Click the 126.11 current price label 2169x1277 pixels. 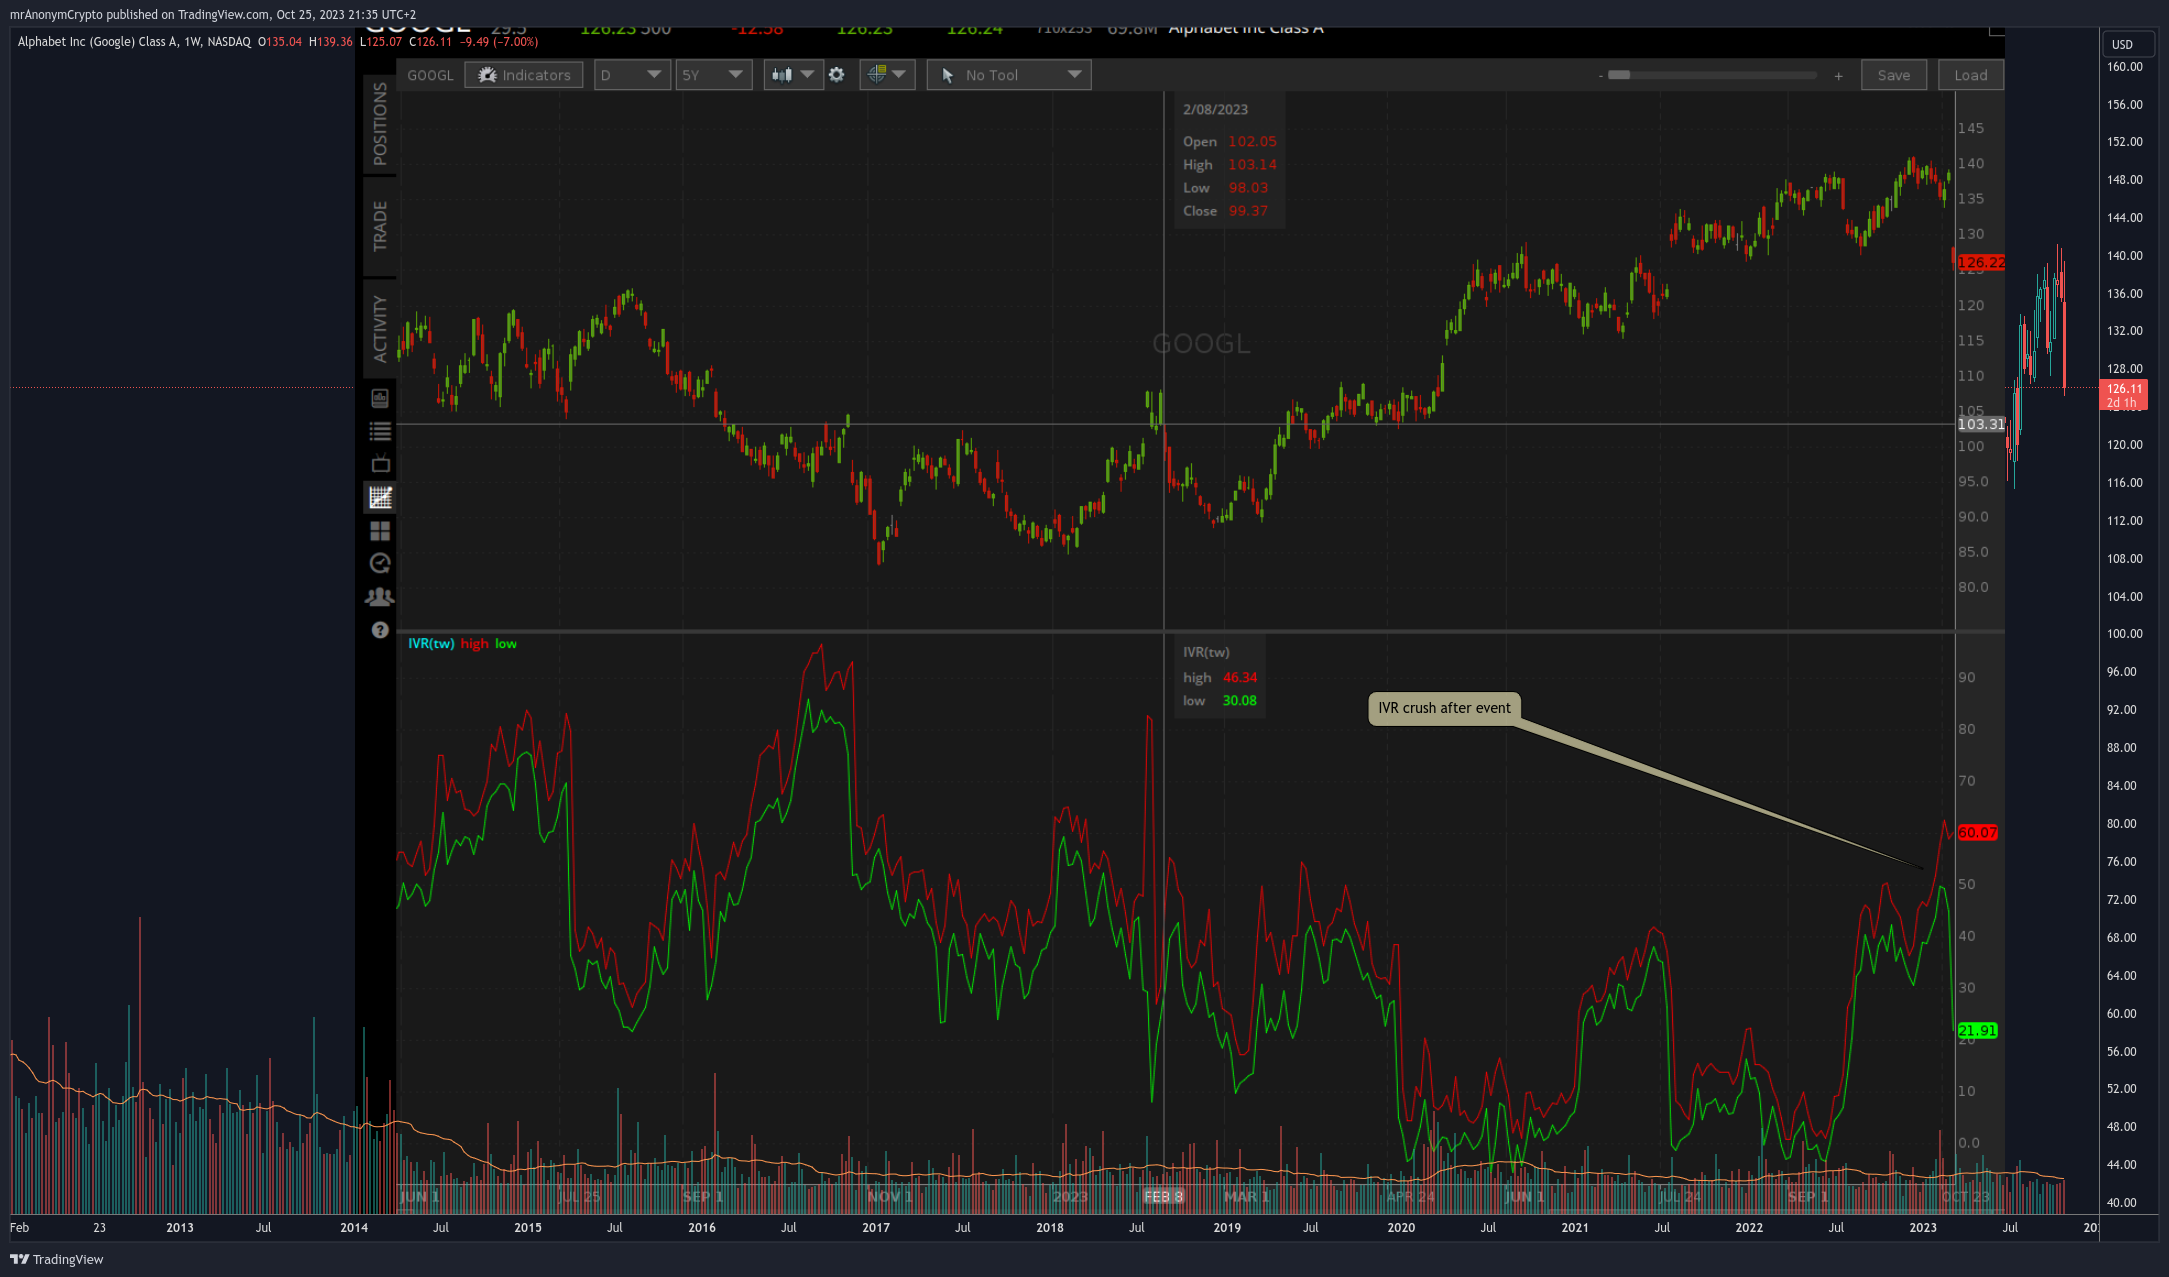pos(2124,395)
